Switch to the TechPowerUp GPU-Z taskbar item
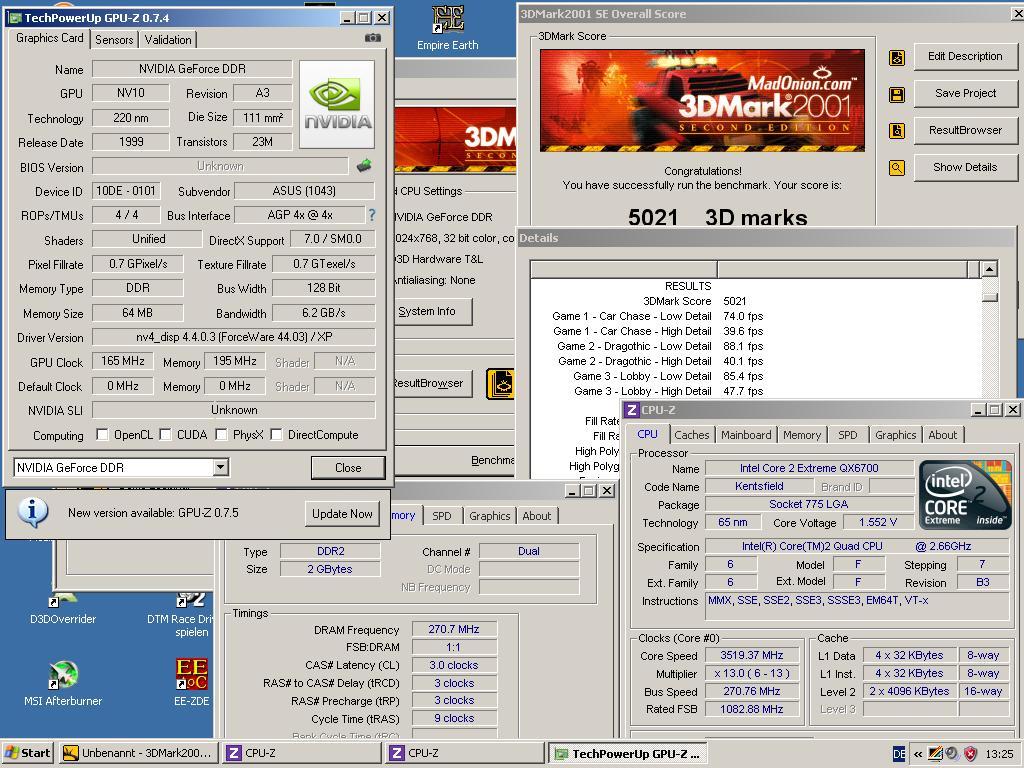This screenshot has height=768, width=1024. click(629, 754)
